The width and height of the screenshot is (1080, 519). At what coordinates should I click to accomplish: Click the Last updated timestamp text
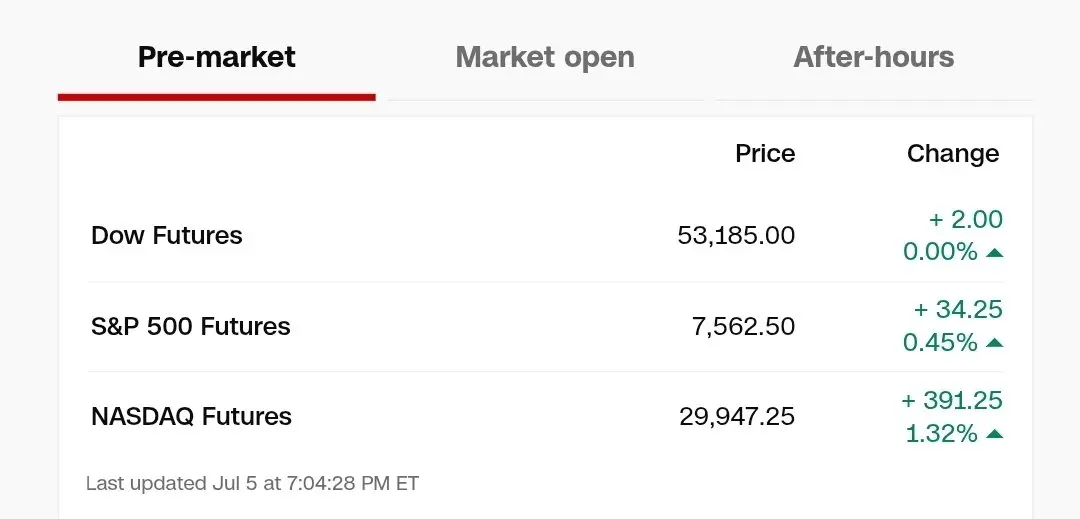click(x=252, y=483)
